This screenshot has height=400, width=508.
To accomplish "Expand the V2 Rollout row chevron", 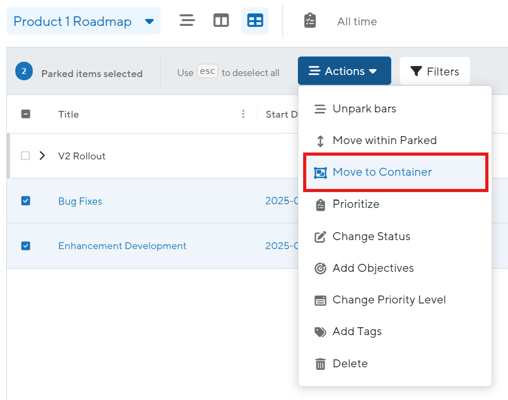I will pos(42,156).
